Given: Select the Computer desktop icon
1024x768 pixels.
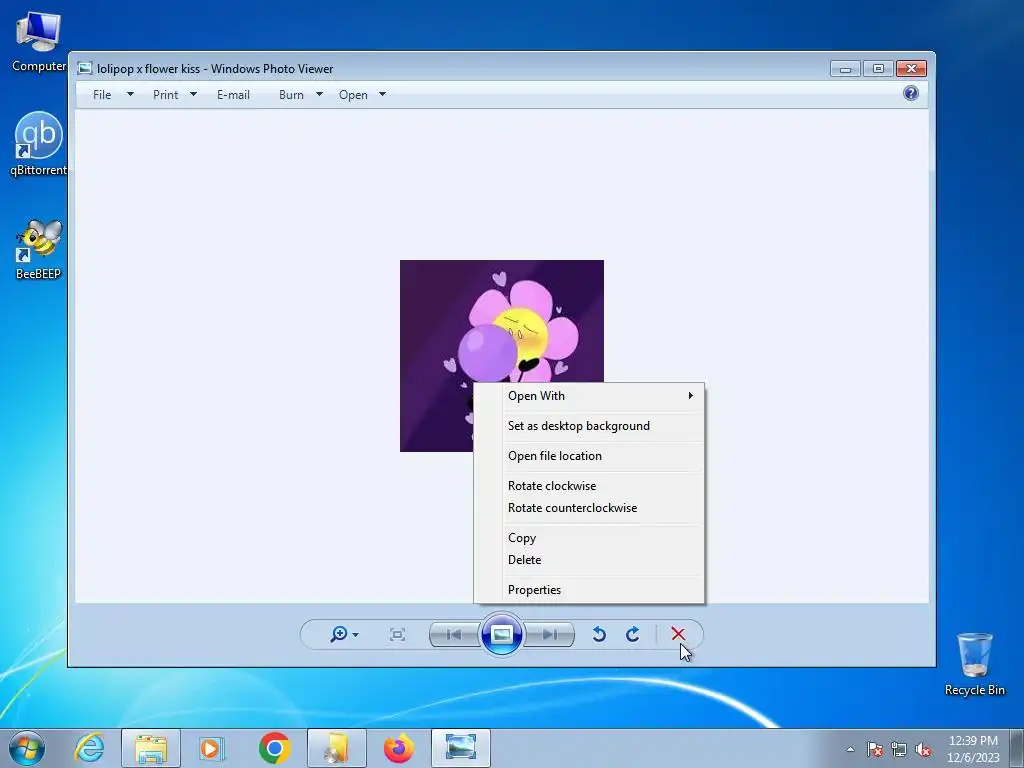Looking at the screenshot, I should point(39,42).
